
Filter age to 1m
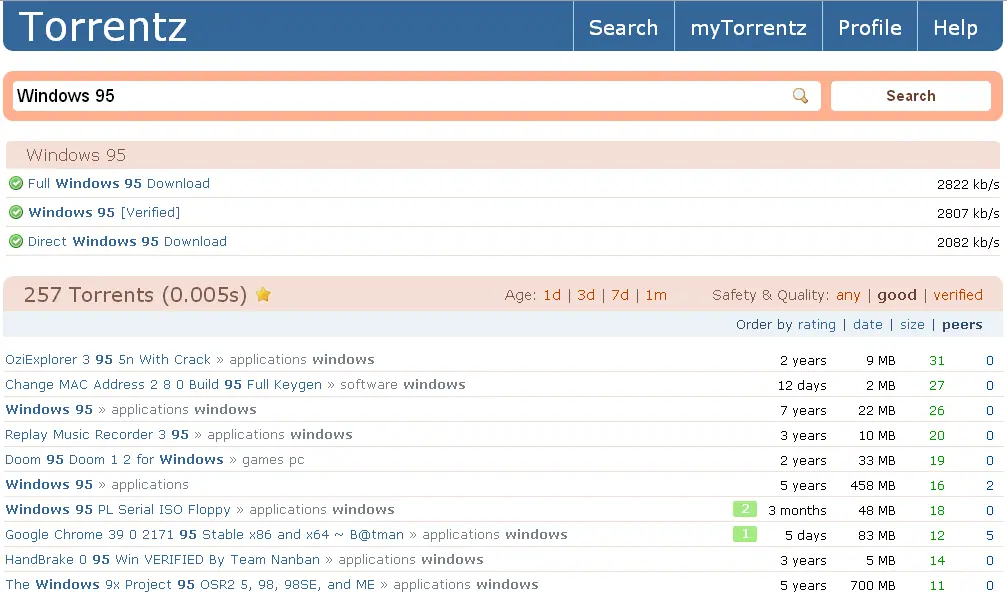point(656,295)
